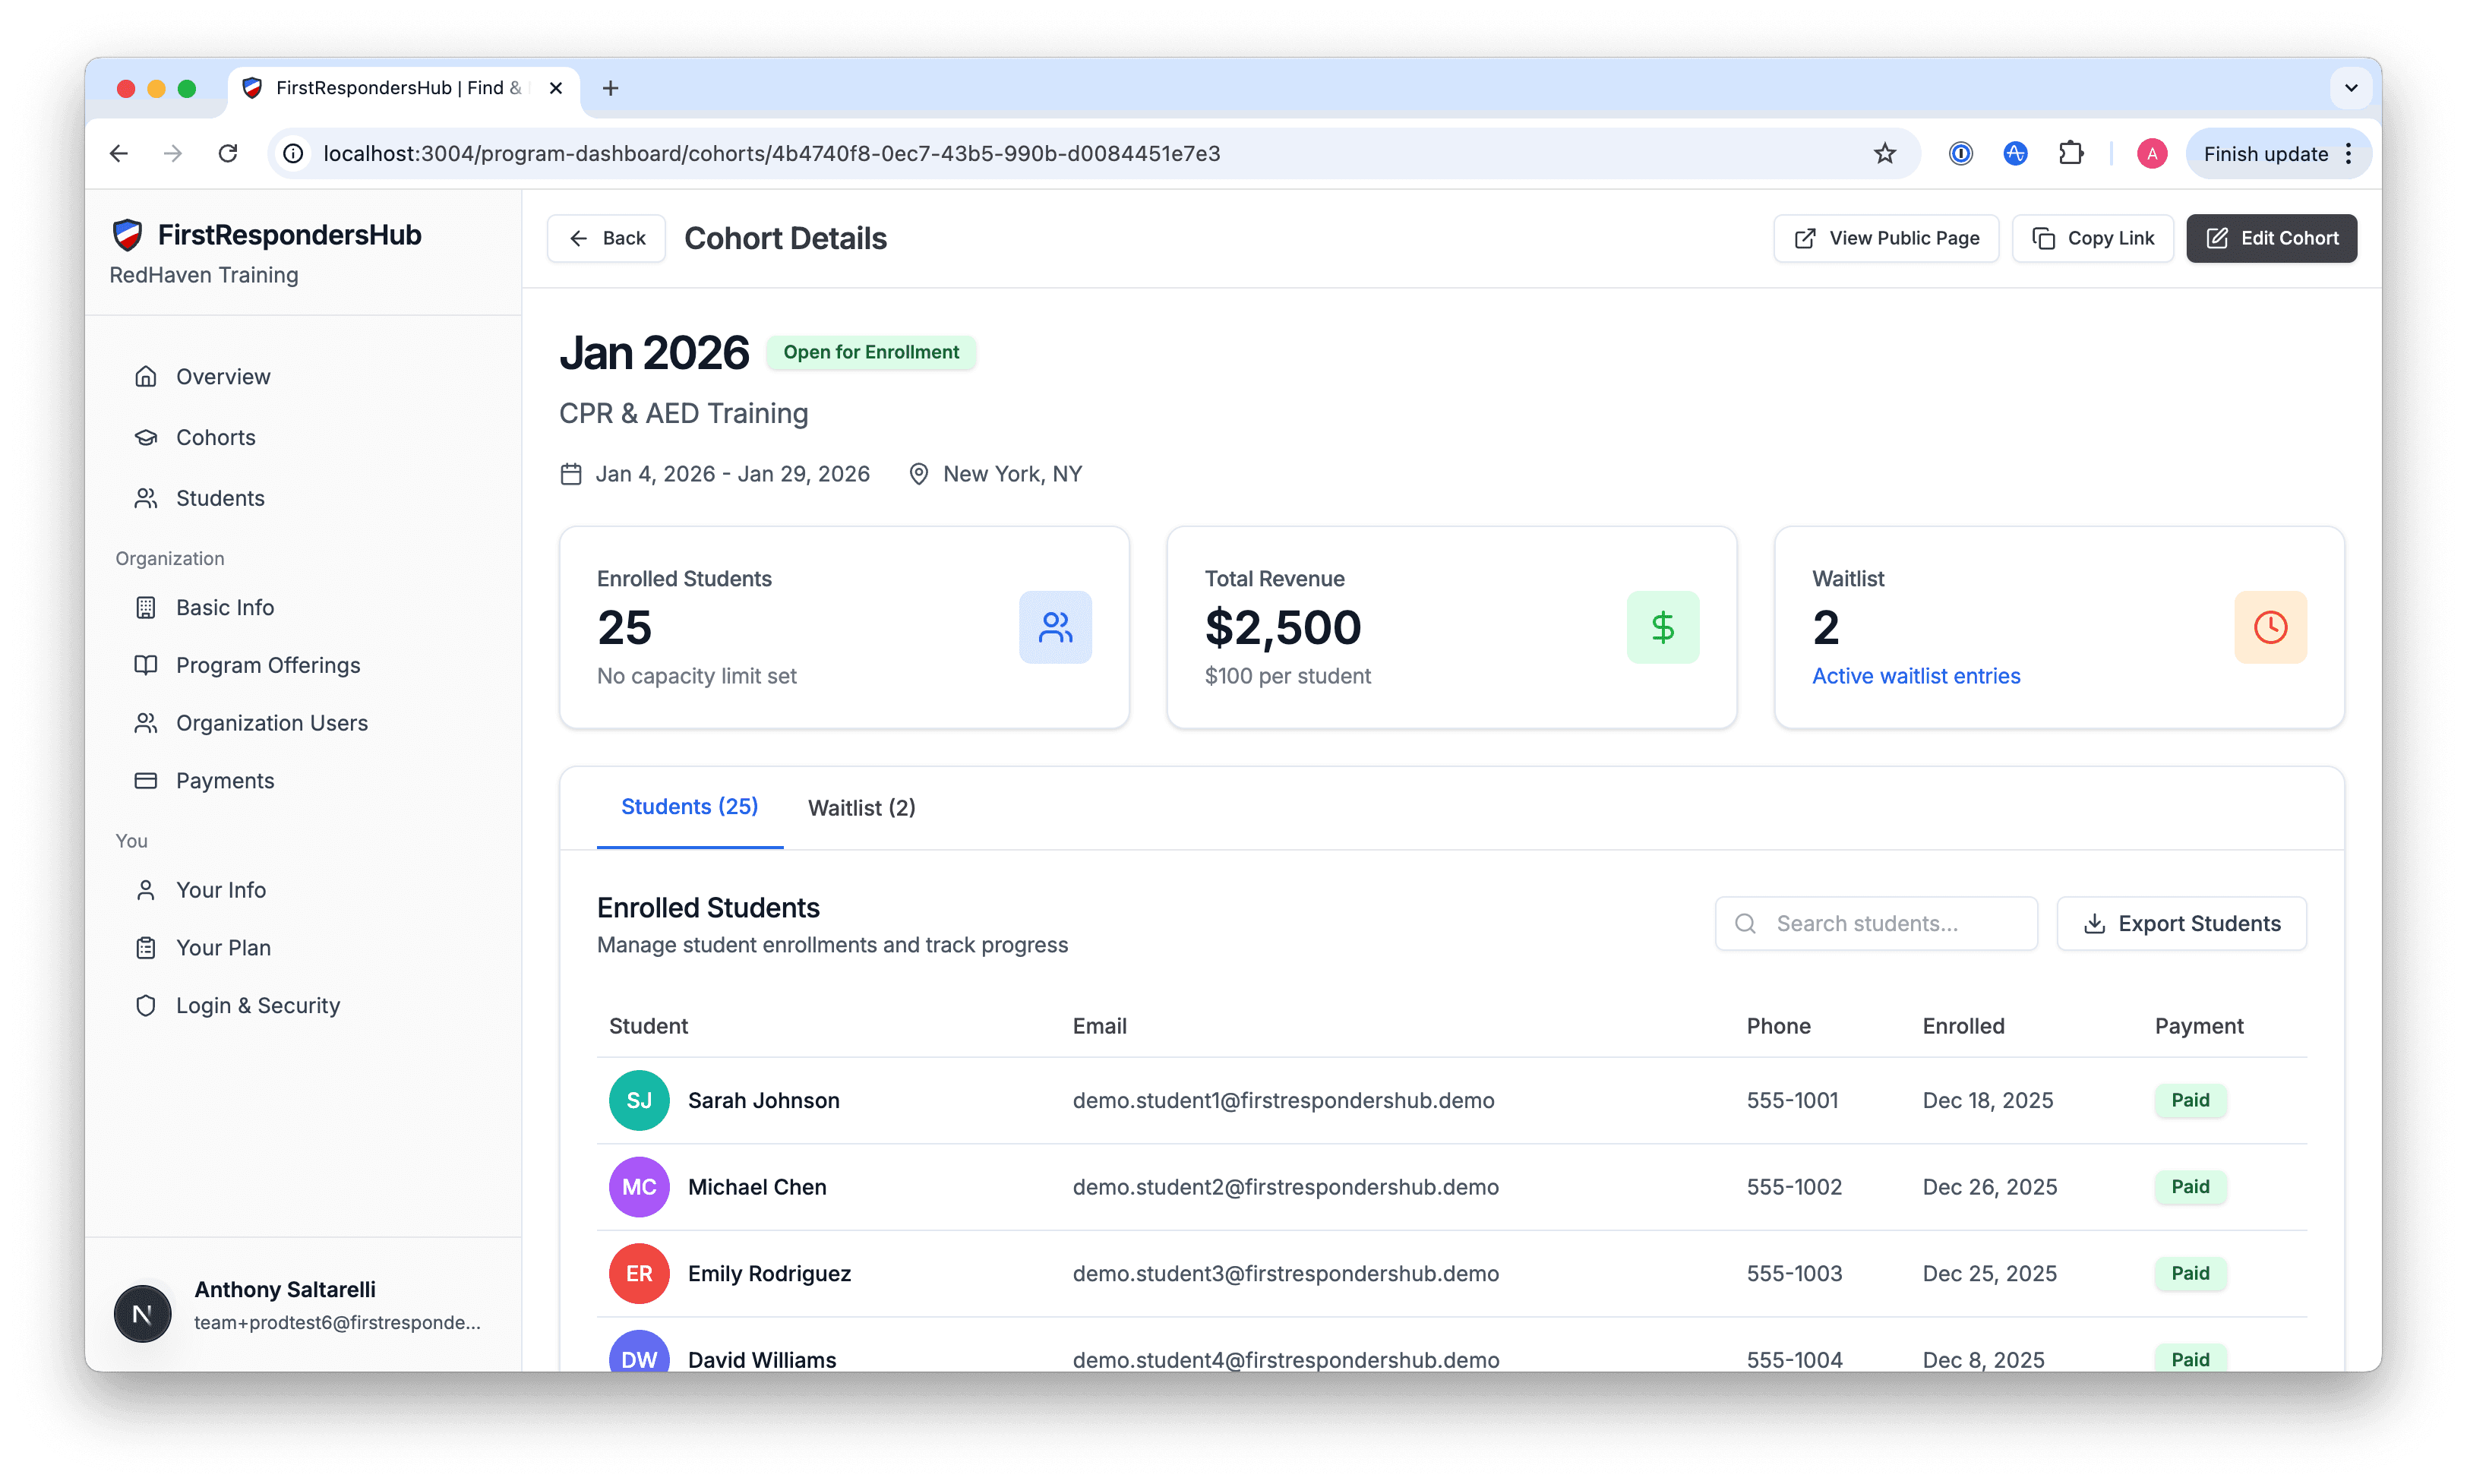Click the calendar icon beside the cohort dates
Screen dimensions: 2467x1484
(x=571, y=473)
